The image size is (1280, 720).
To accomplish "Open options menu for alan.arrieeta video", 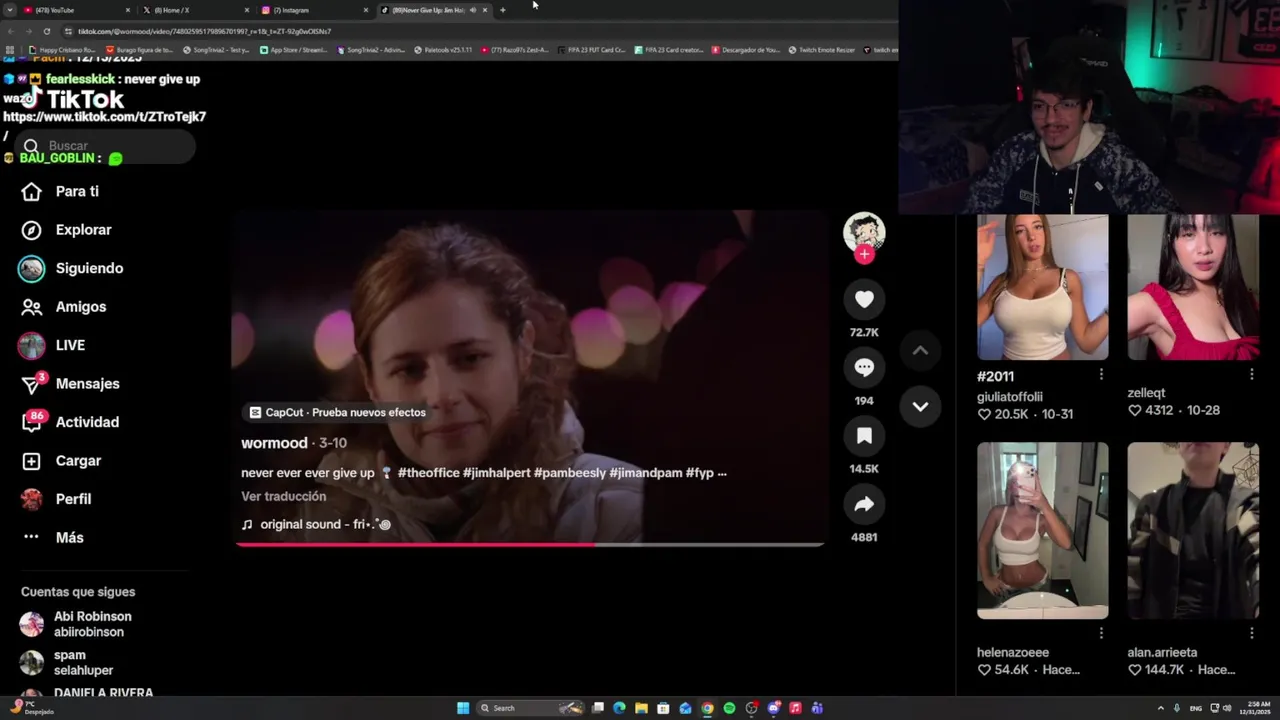I will 1251,633.
